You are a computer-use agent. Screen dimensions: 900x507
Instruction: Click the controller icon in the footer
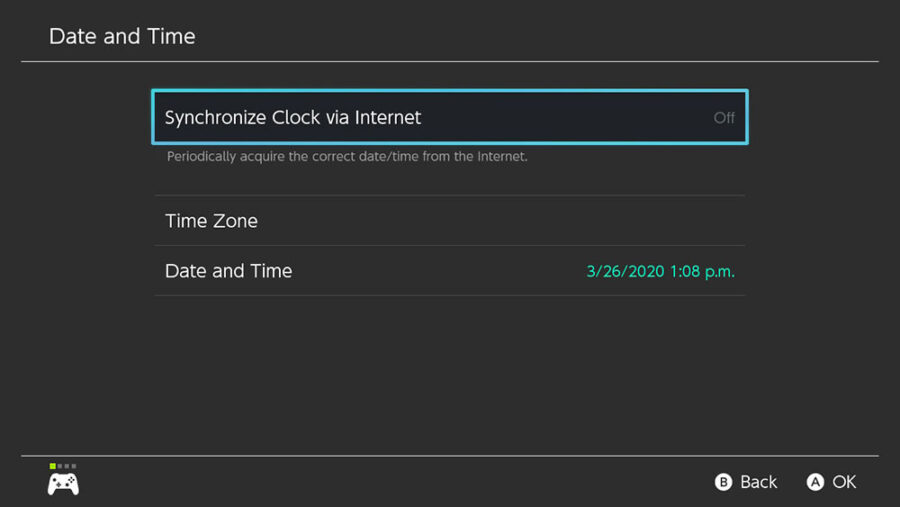63,484
